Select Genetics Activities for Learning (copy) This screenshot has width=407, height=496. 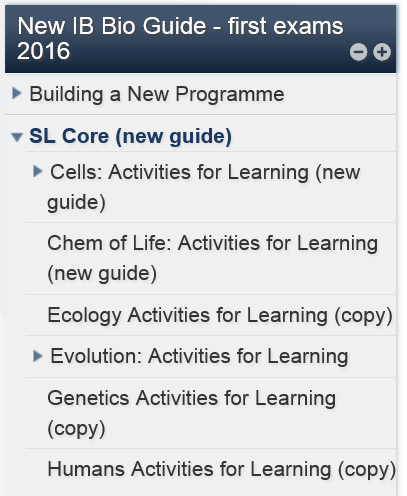point(192,413)
